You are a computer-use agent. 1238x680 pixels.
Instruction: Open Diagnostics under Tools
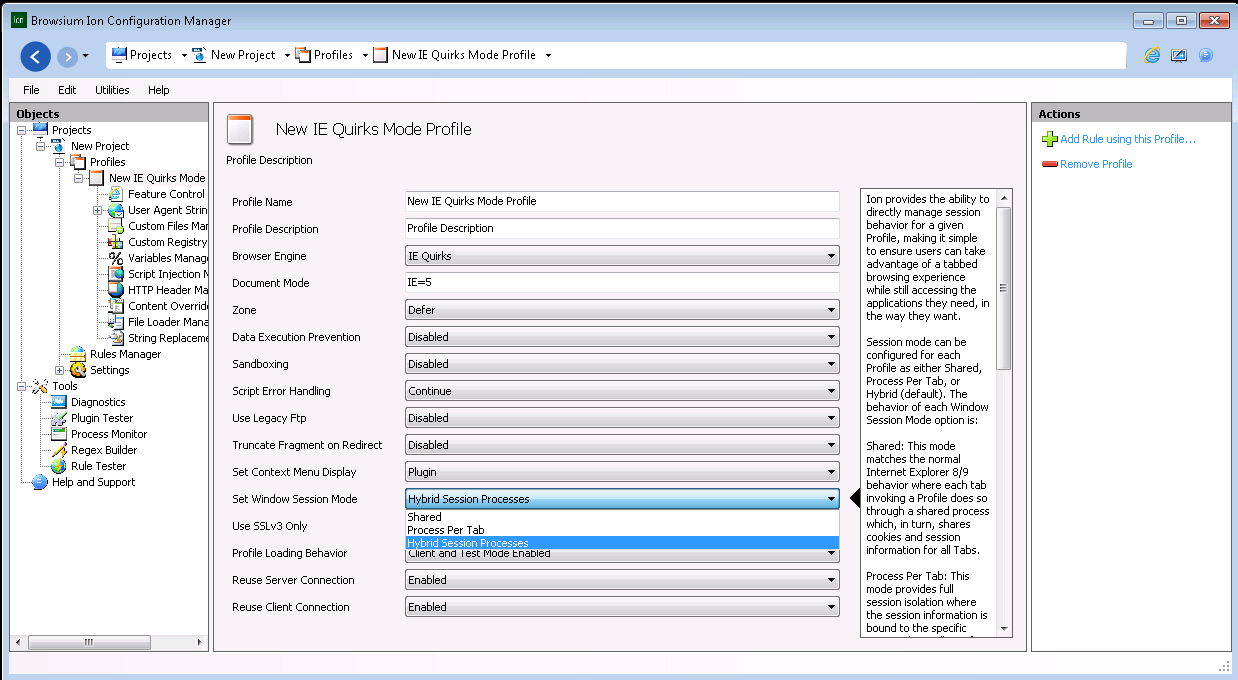98,402
